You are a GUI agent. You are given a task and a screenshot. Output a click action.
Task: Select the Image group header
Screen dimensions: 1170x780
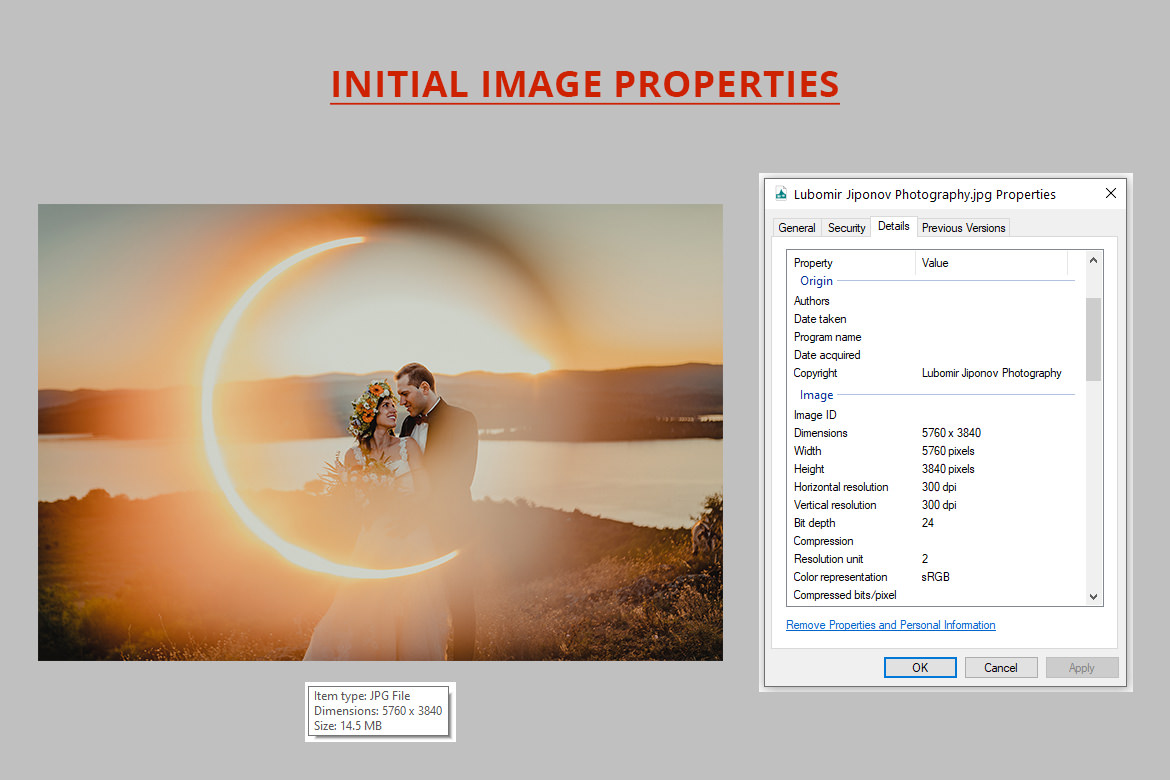[x=816, y=395]
